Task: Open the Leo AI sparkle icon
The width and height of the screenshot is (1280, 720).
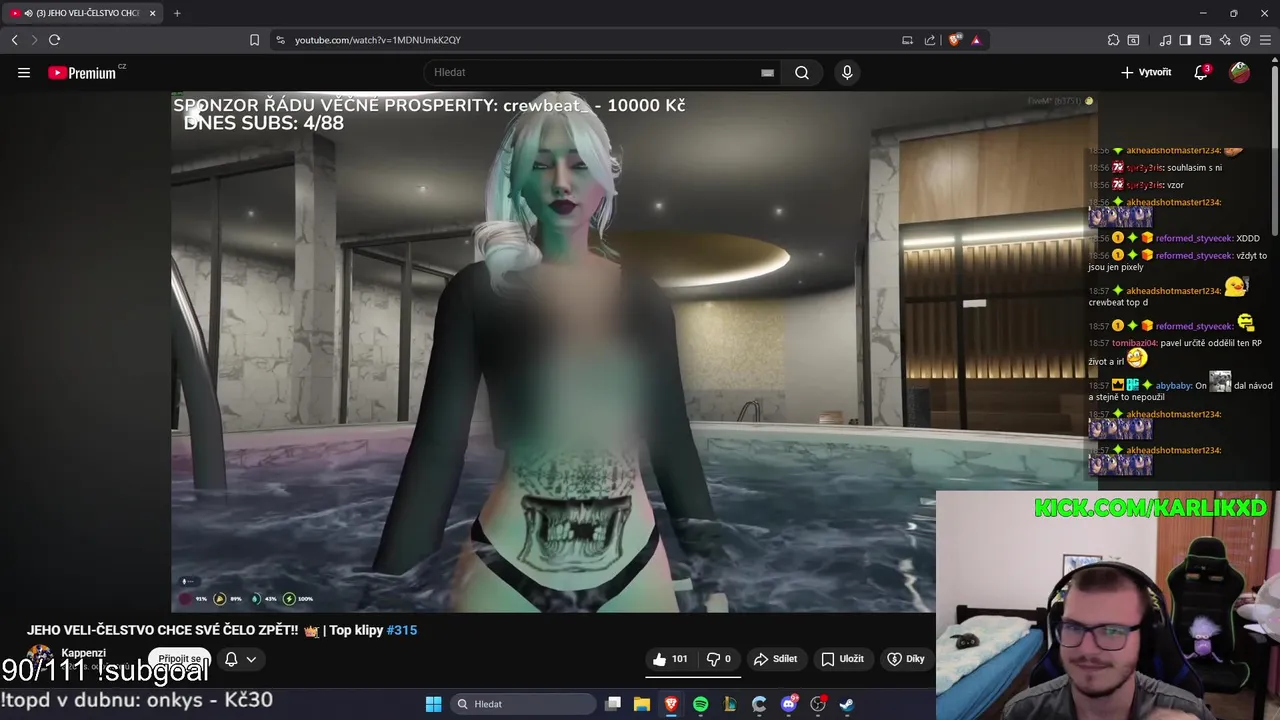Action: (x=1225, y=40)
